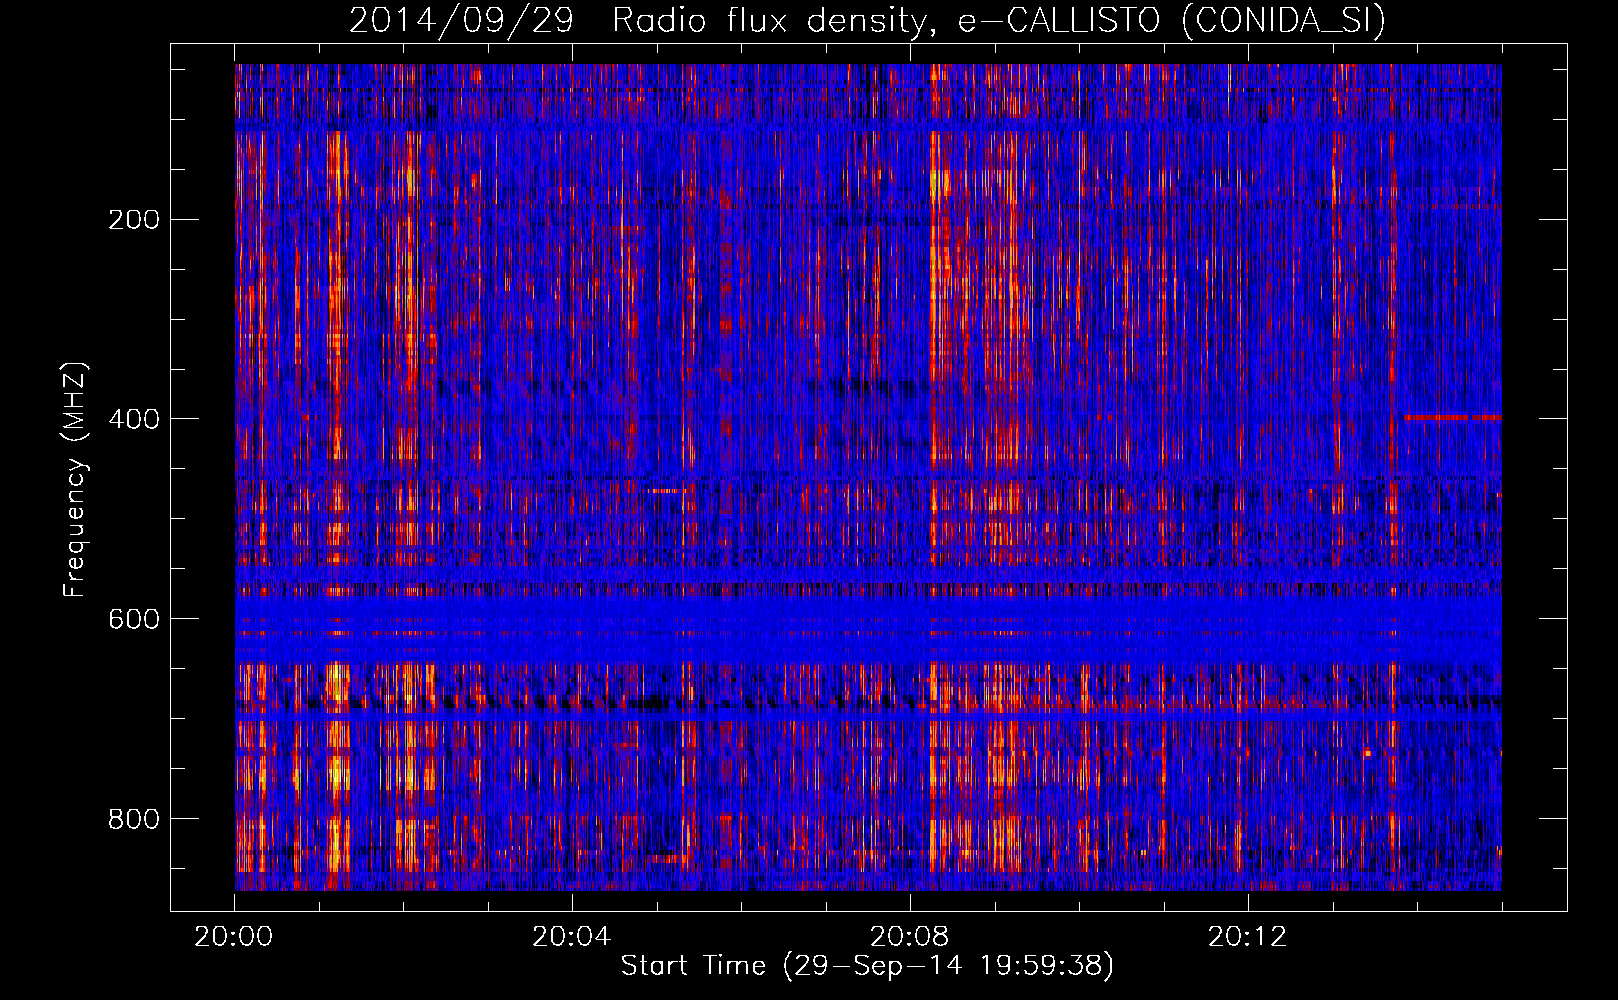Viewport: 1618px width, 1000px height.
Task: Click the "20:12" time tick label
Action: 1248,937
